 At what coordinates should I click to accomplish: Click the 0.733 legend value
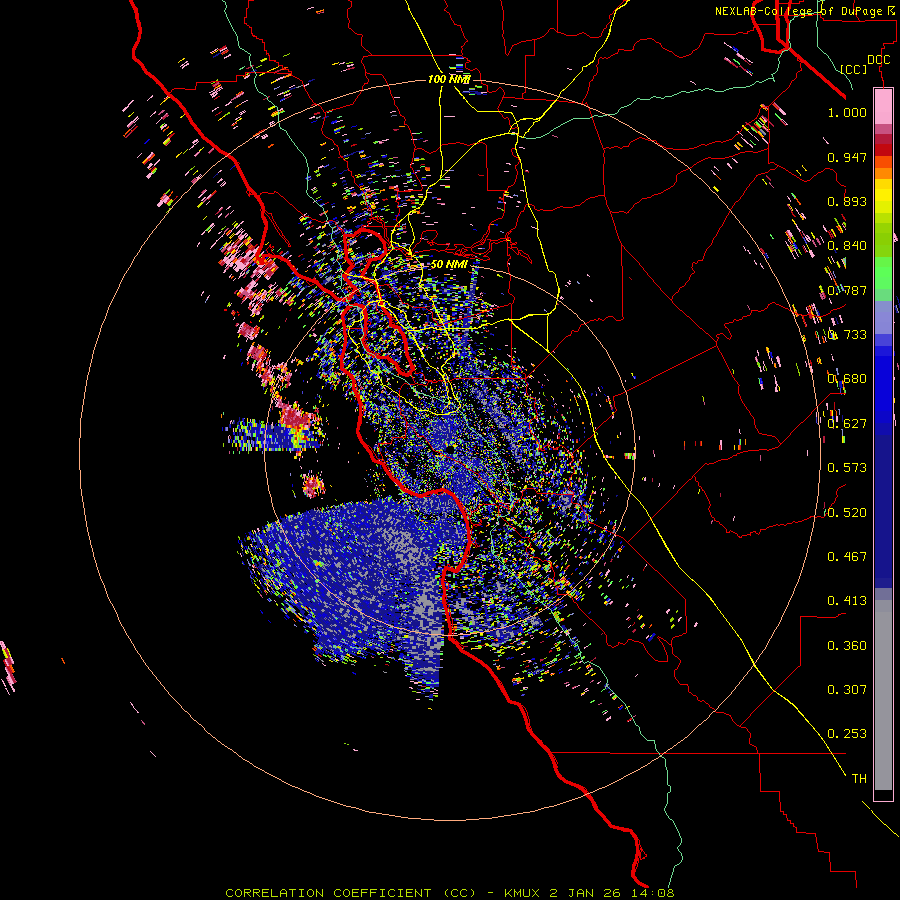tap(847, 335)
